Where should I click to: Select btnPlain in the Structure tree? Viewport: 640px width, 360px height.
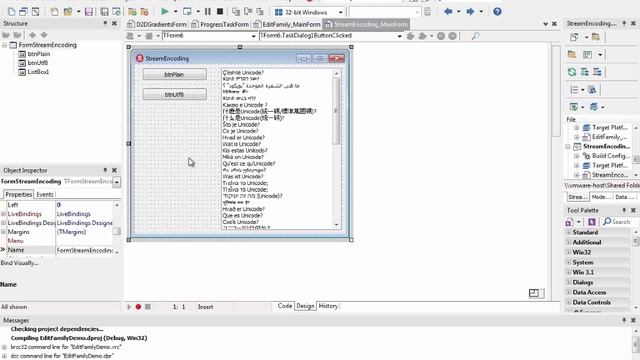(x=39, y=54)
